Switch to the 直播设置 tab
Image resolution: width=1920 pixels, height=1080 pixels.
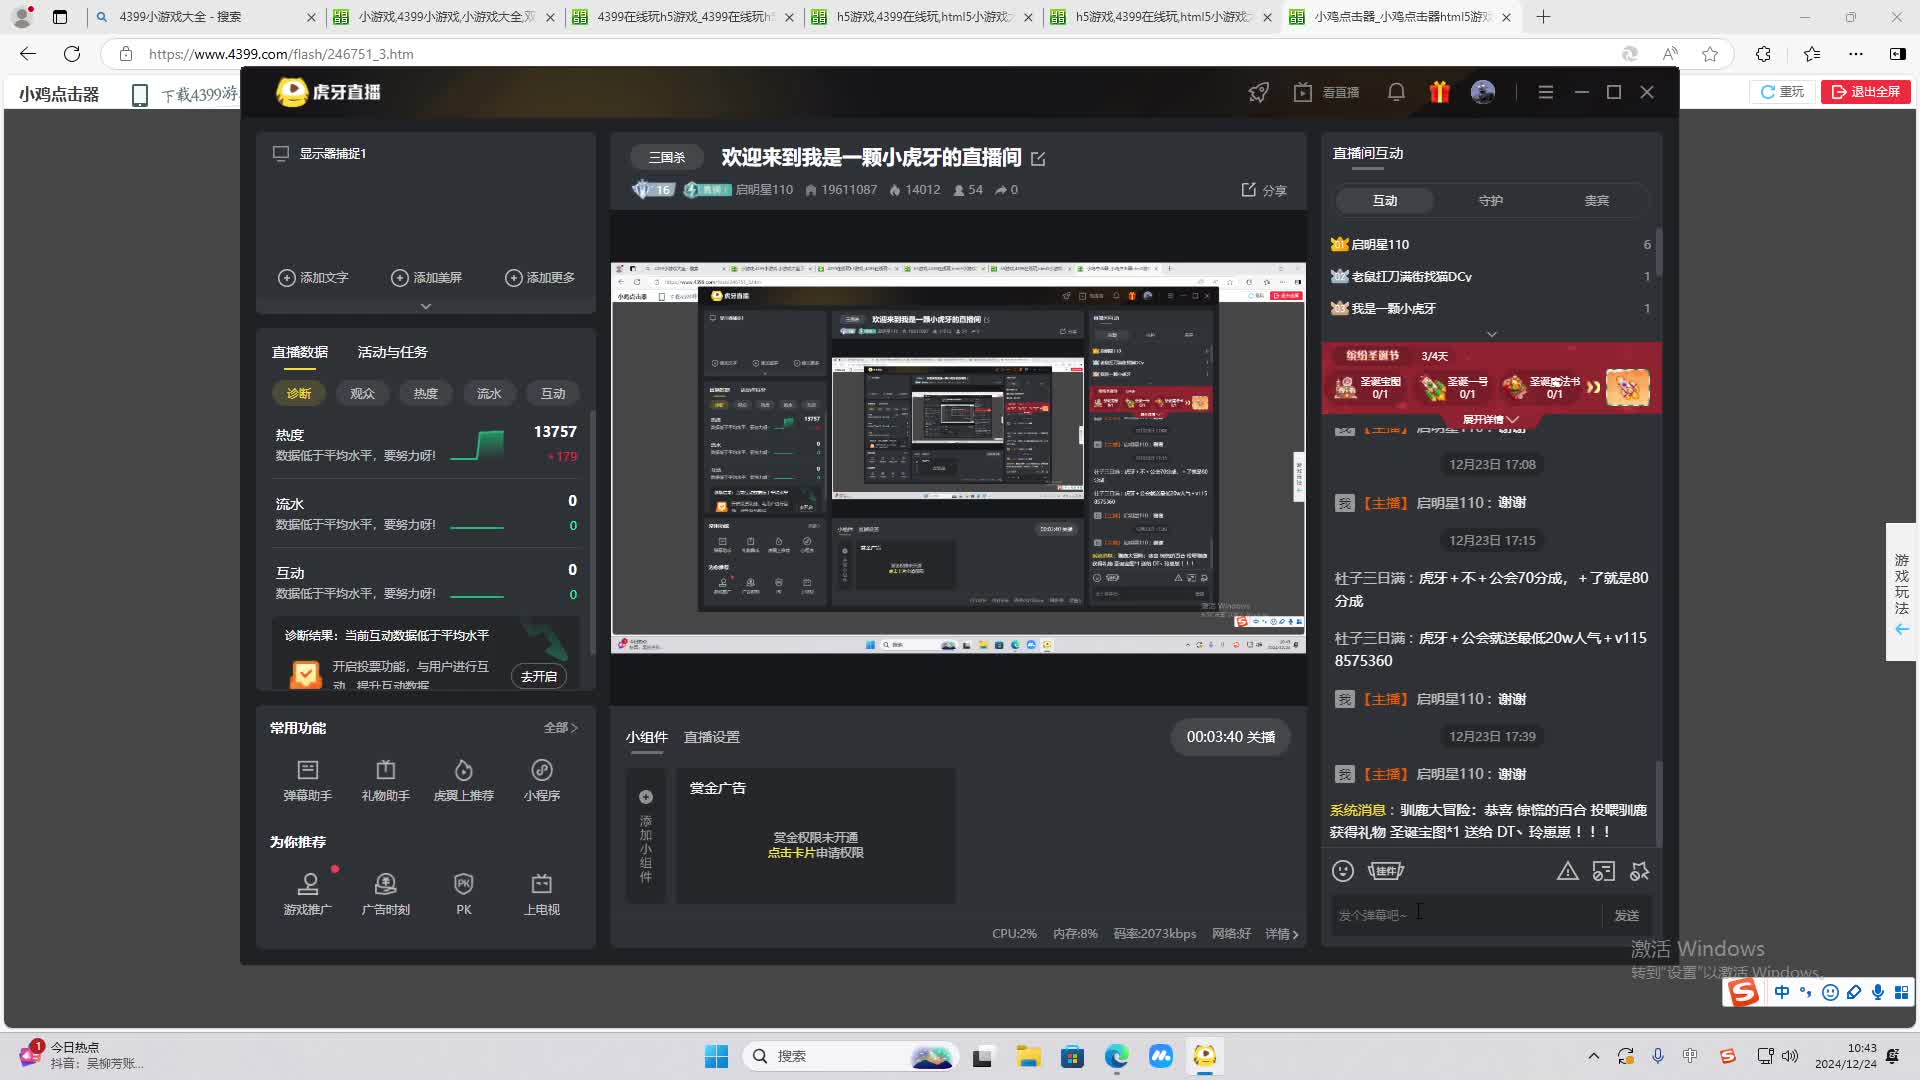pyautogui.click(x=711, y=737)
